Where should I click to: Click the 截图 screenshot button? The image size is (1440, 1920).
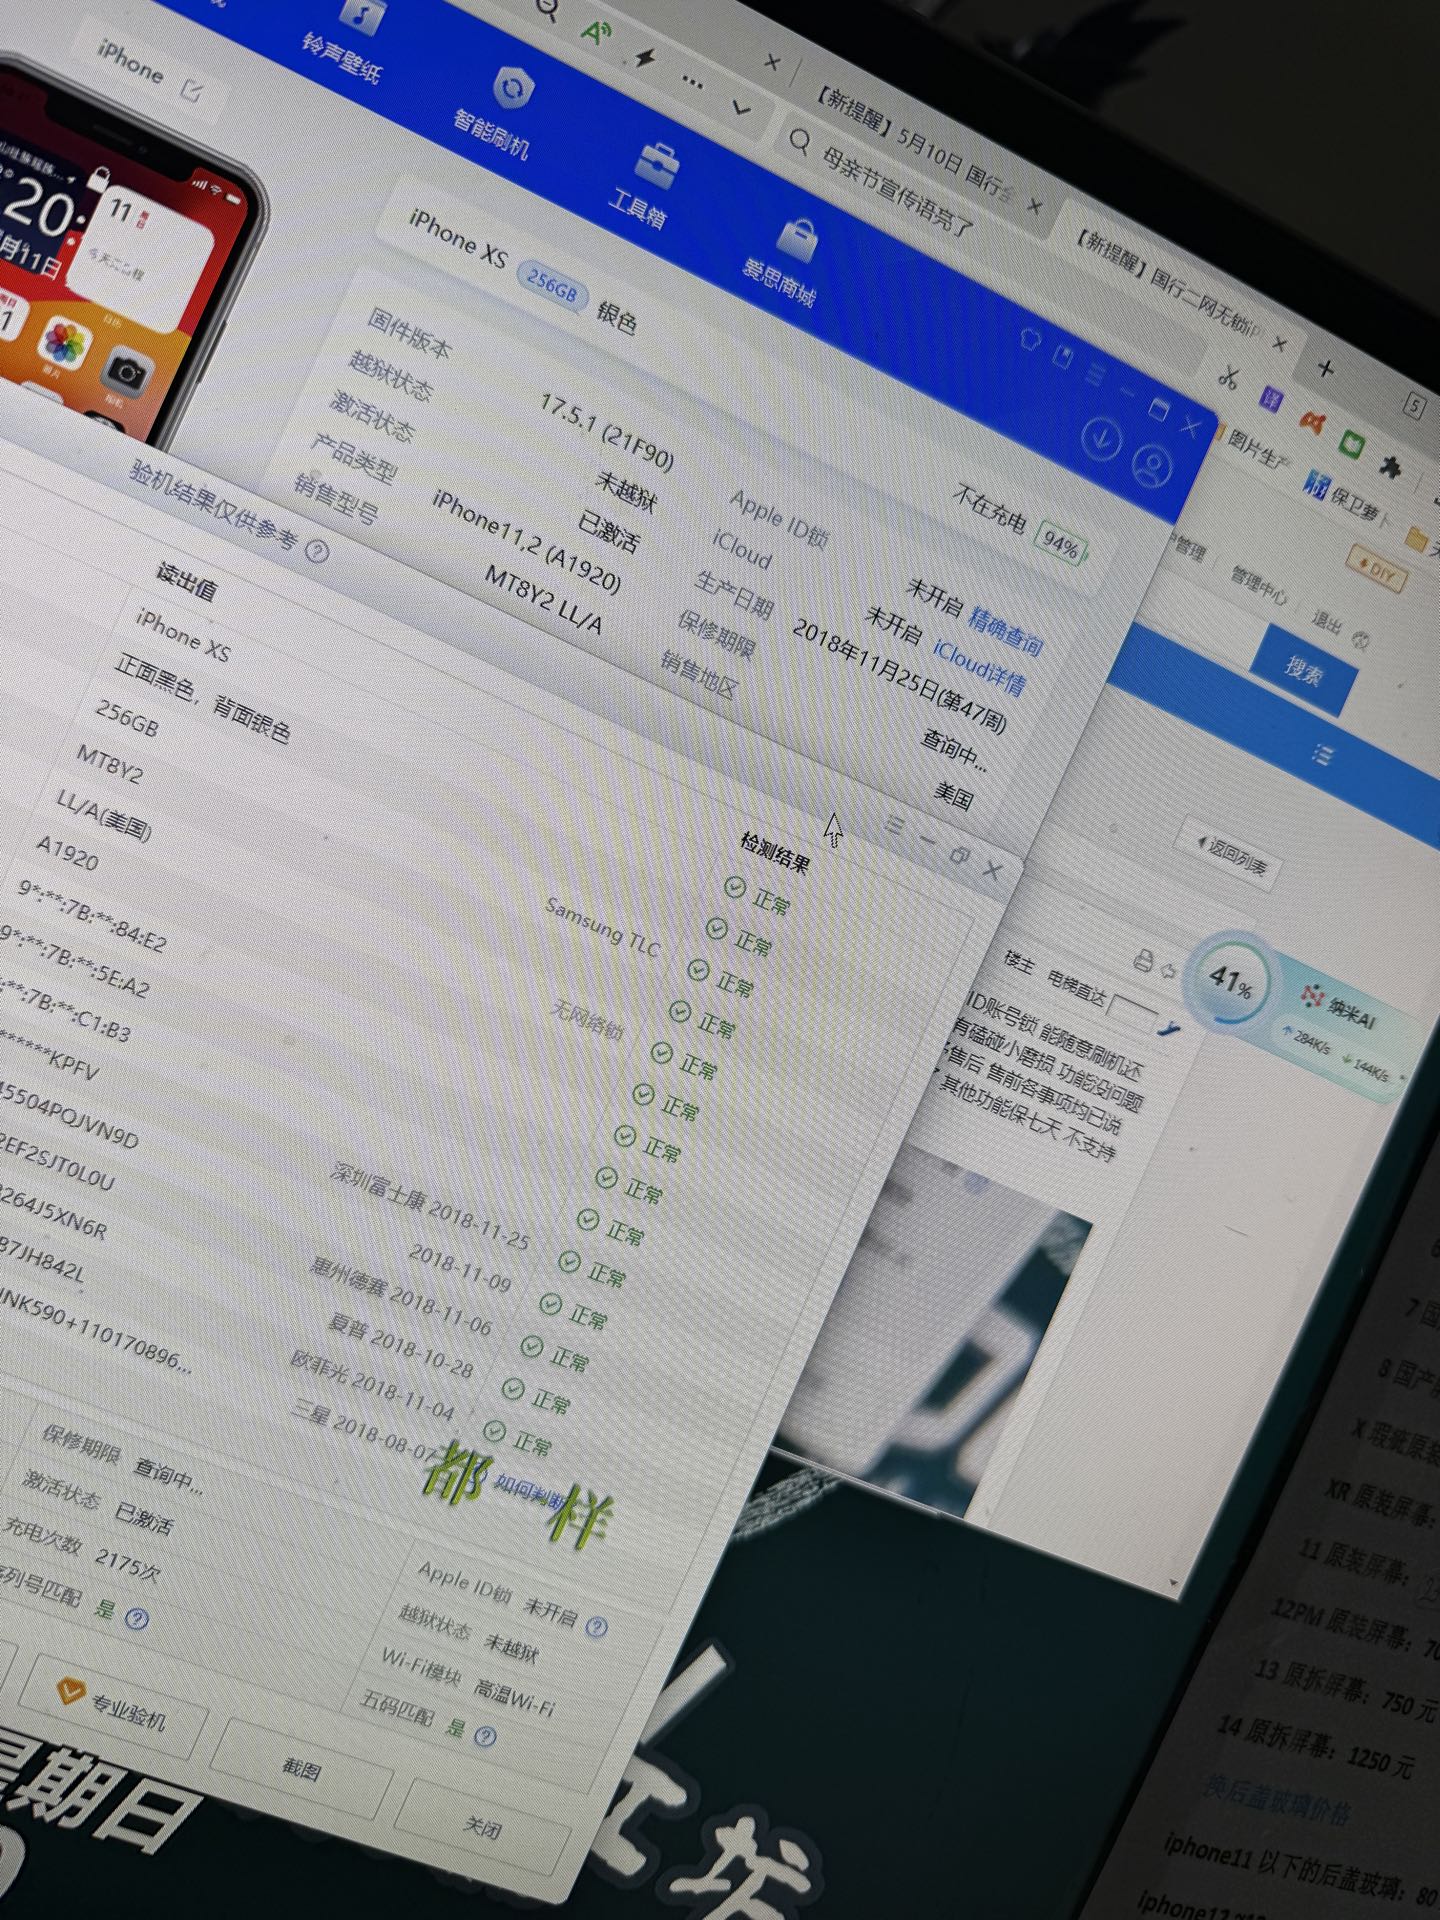[x=301, y=1768]
